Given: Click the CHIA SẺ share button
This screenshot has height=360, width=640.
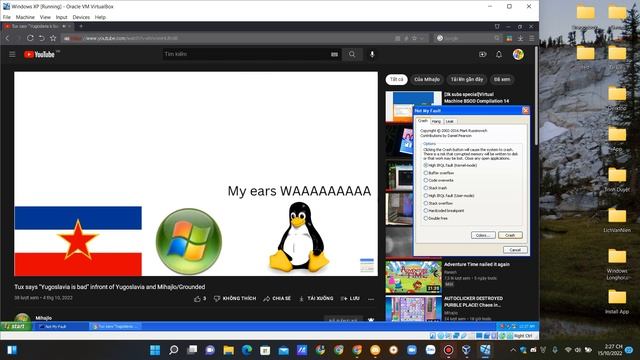Looking at the screenshot, I should coord(277,299).
